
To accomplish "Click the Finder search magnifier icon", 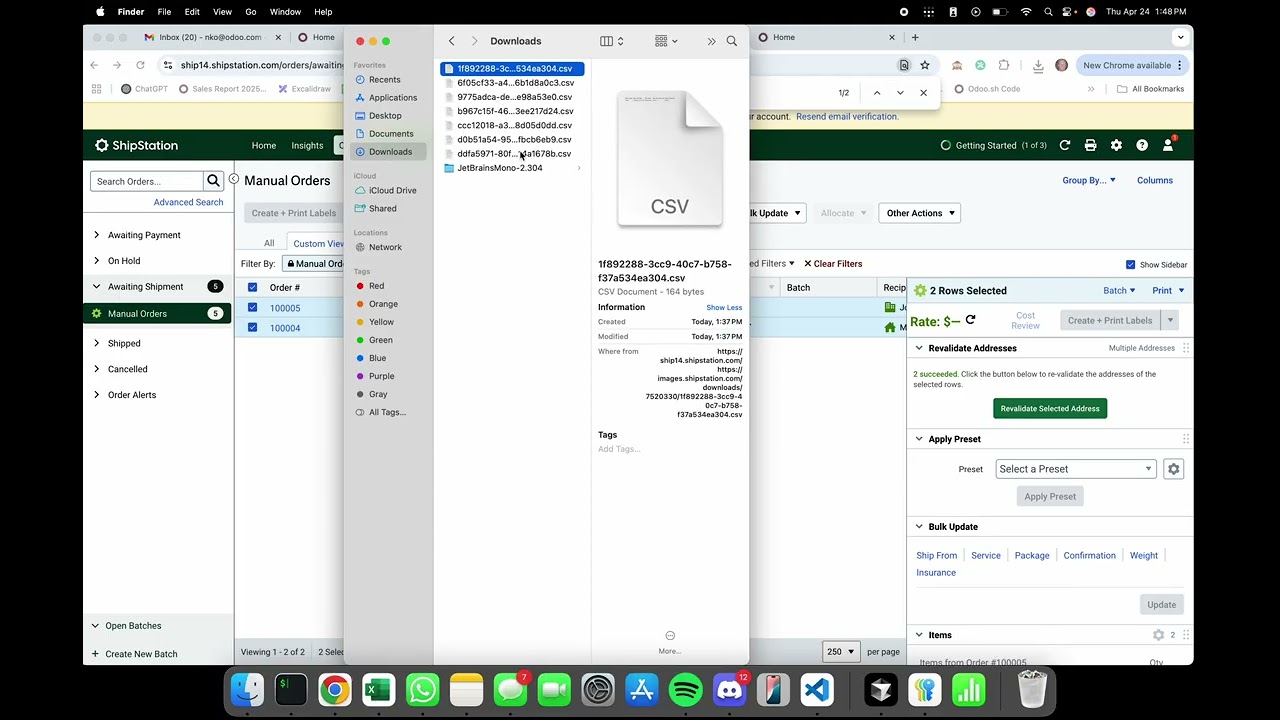I will click(x=731, y=41).
